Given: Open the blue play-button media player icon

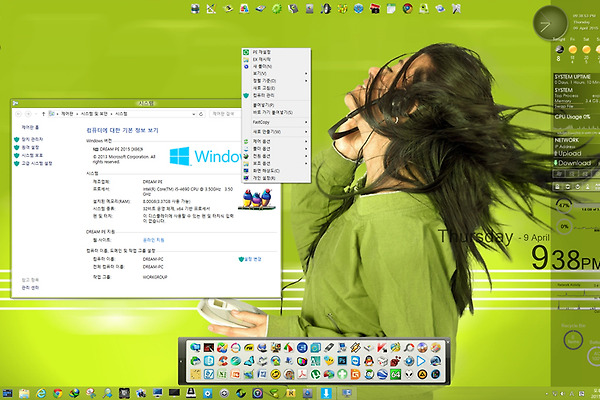Looking at the screenshot, I should click(x=422, y=359).
